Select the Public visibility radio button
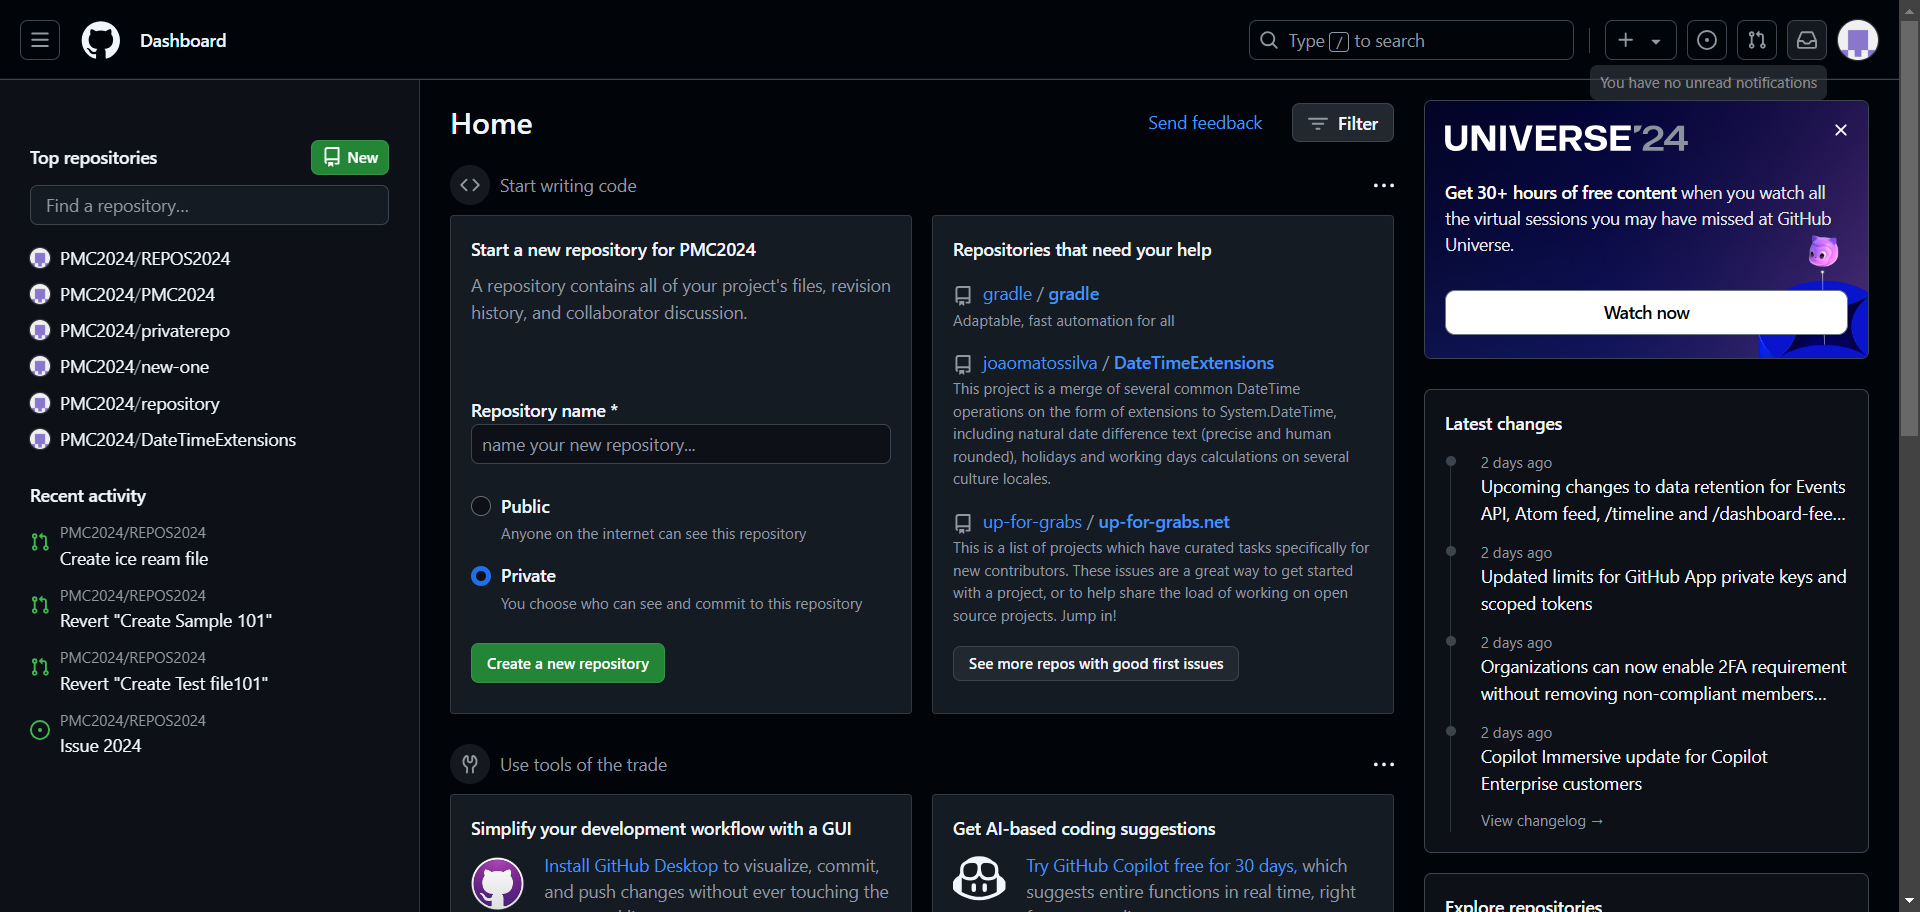Screen dimensions: 1920x912 (x=481, y=506)
